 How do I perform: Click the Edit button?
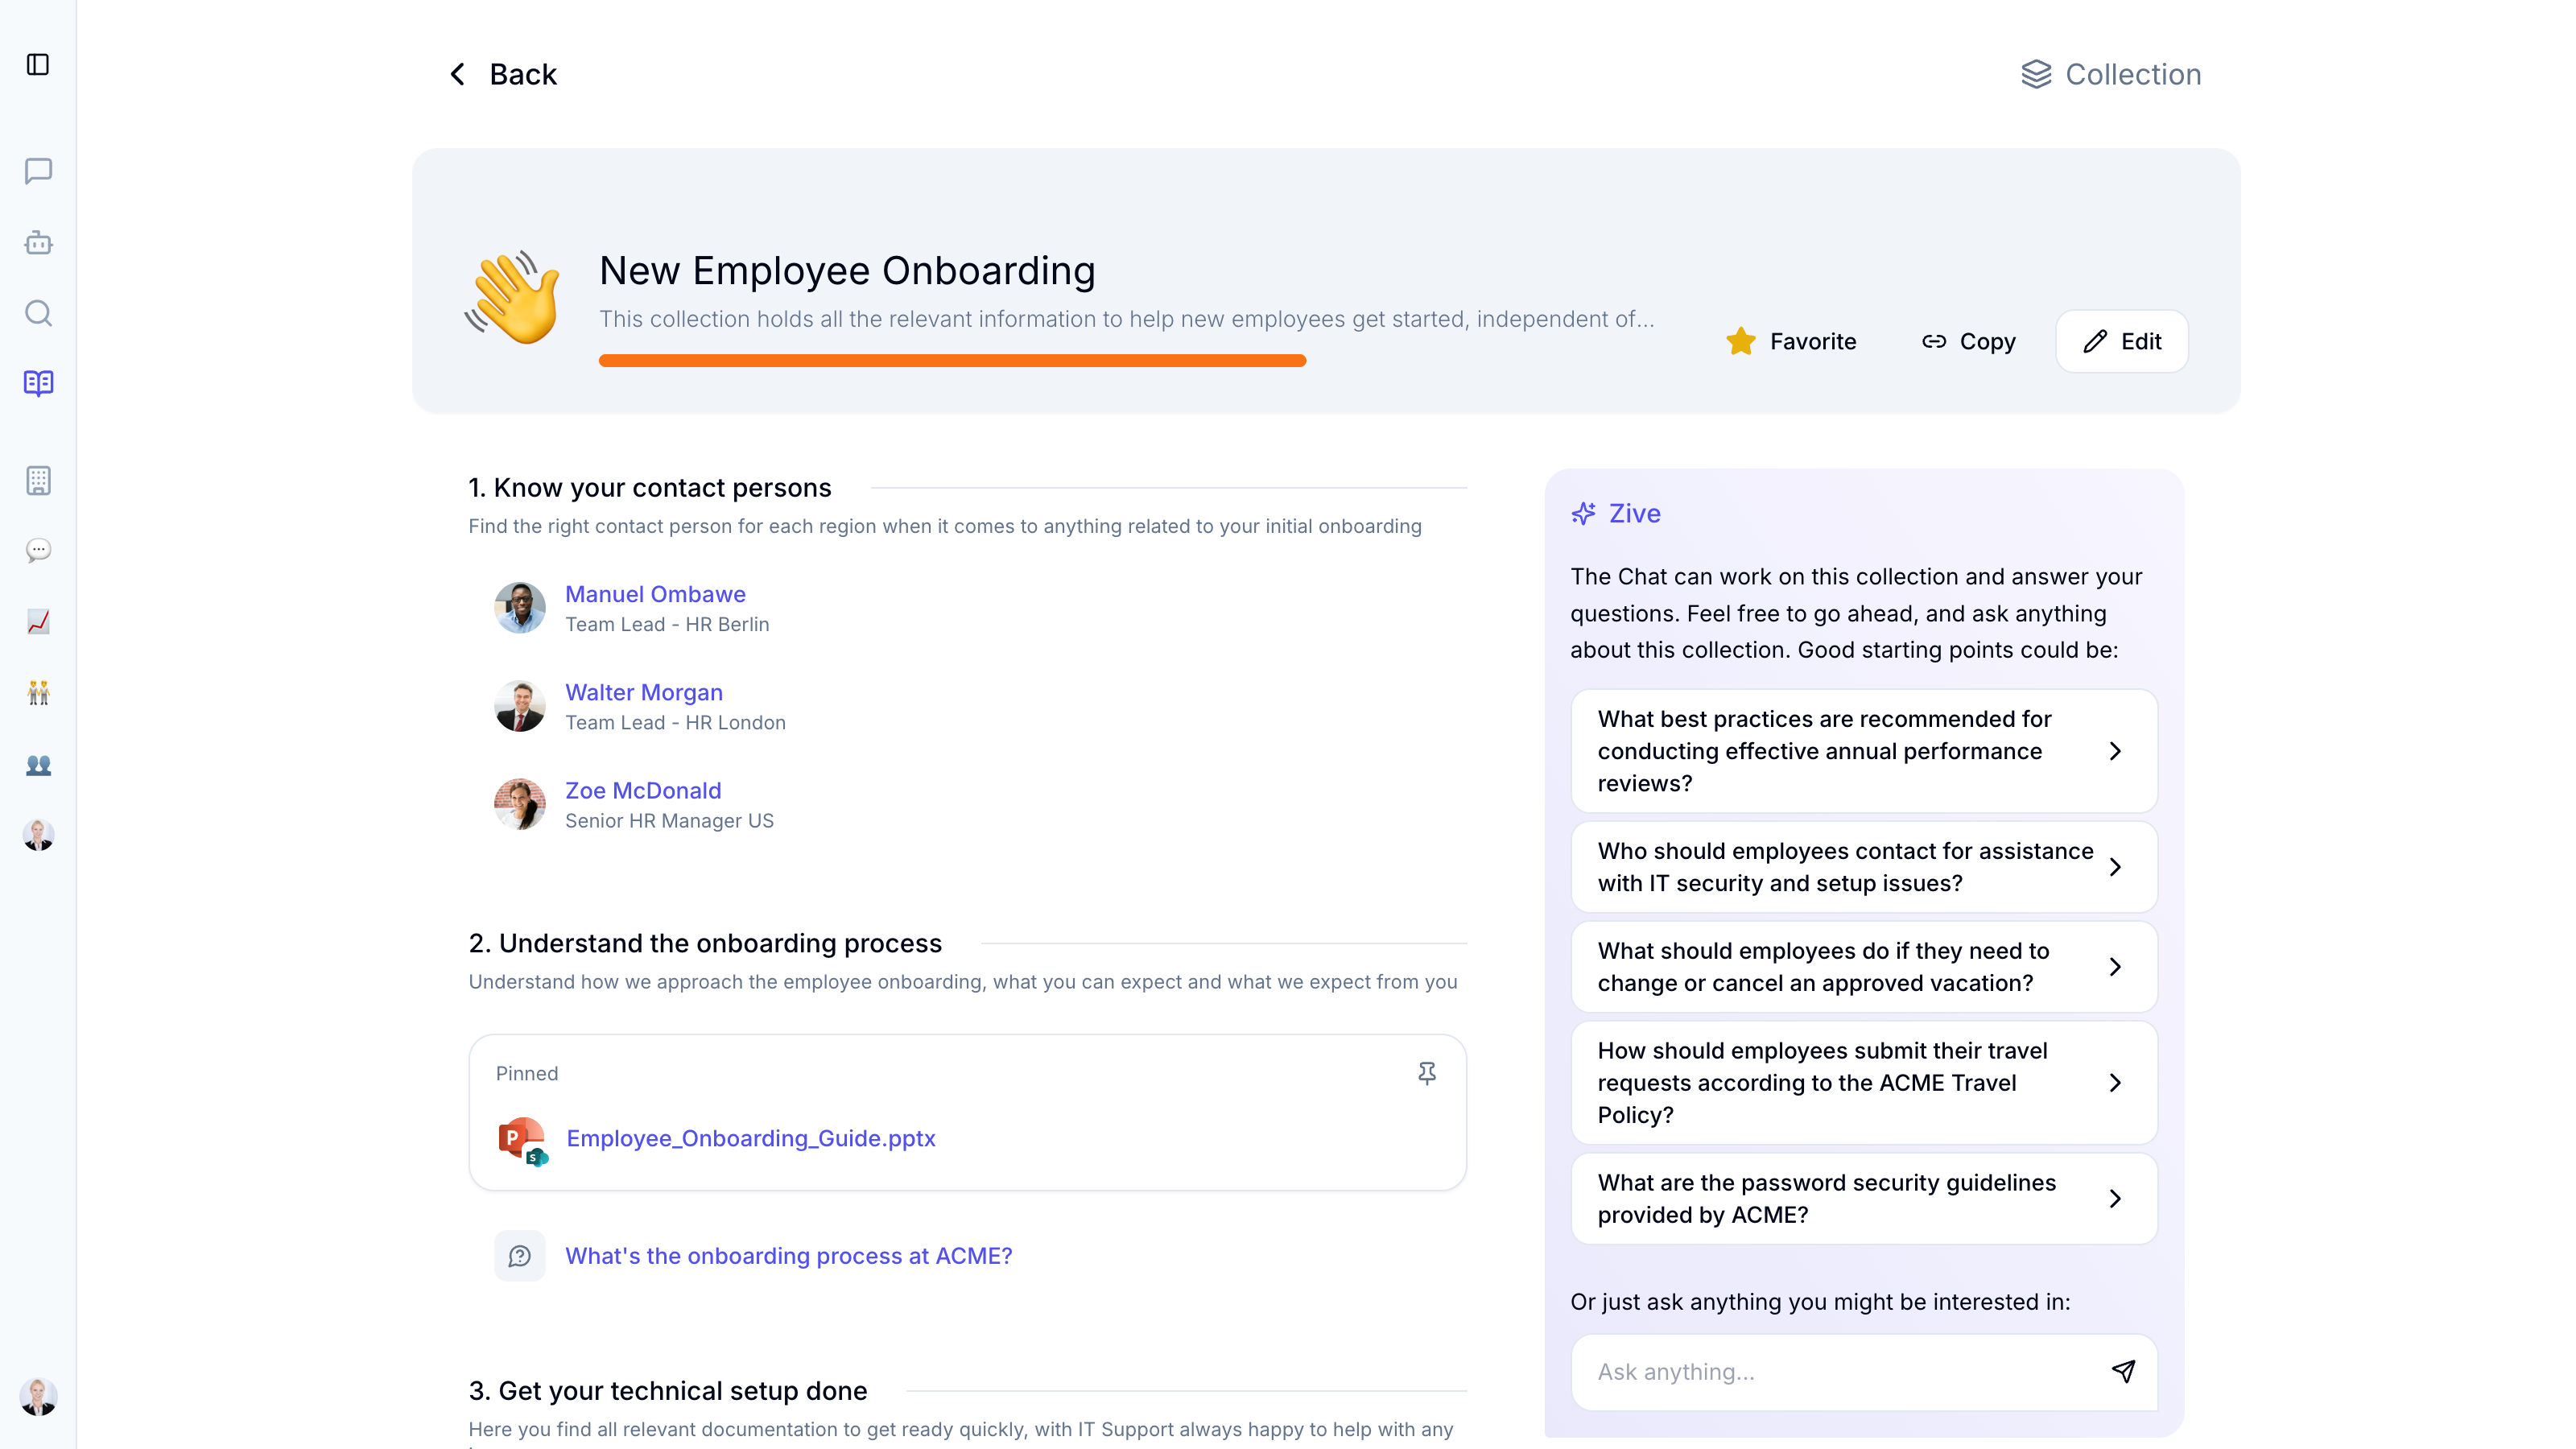(2121, 341)
